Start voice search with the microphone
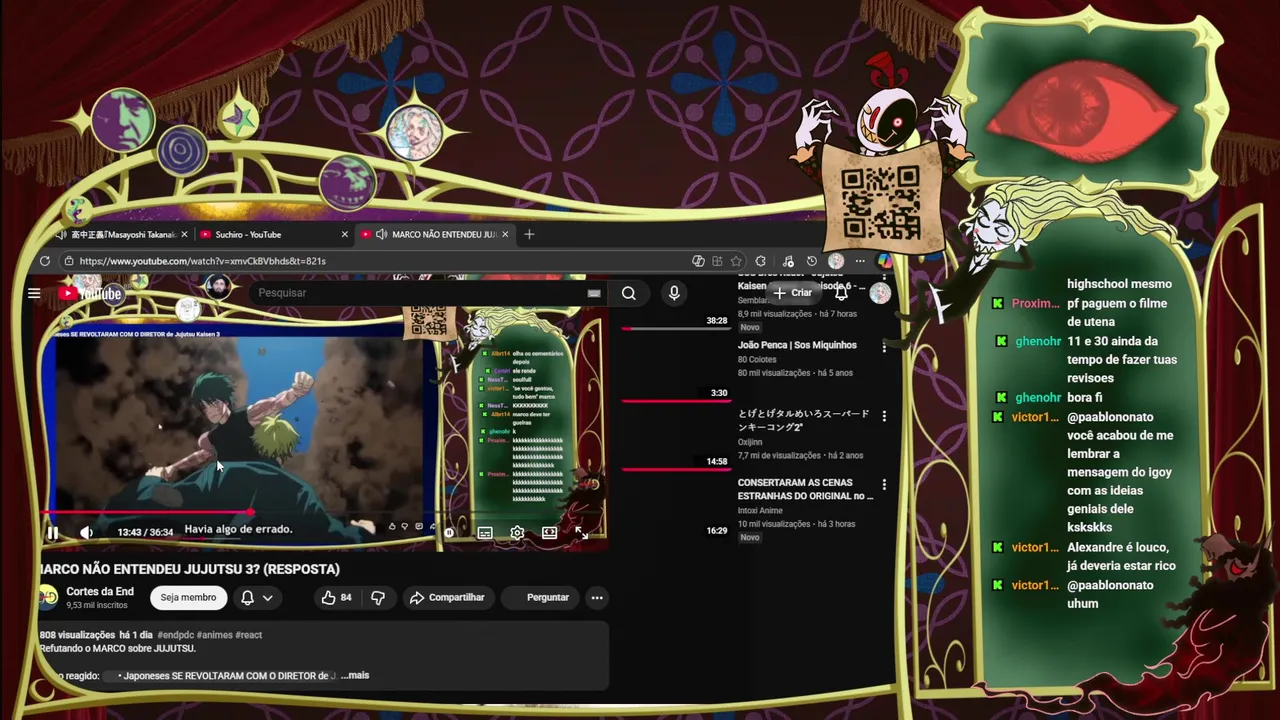1280x720 pixels. tap(674, 293)
